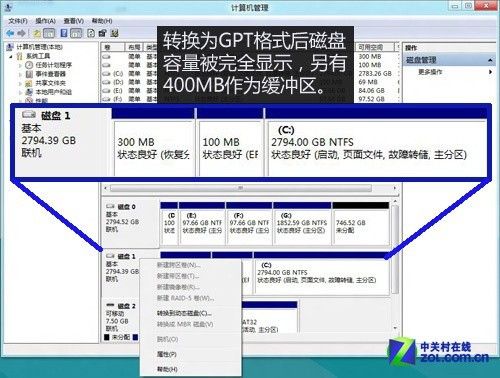Click the 磁盘 0 hard-disk icon

pyautogui.click(x=110, y=206)
